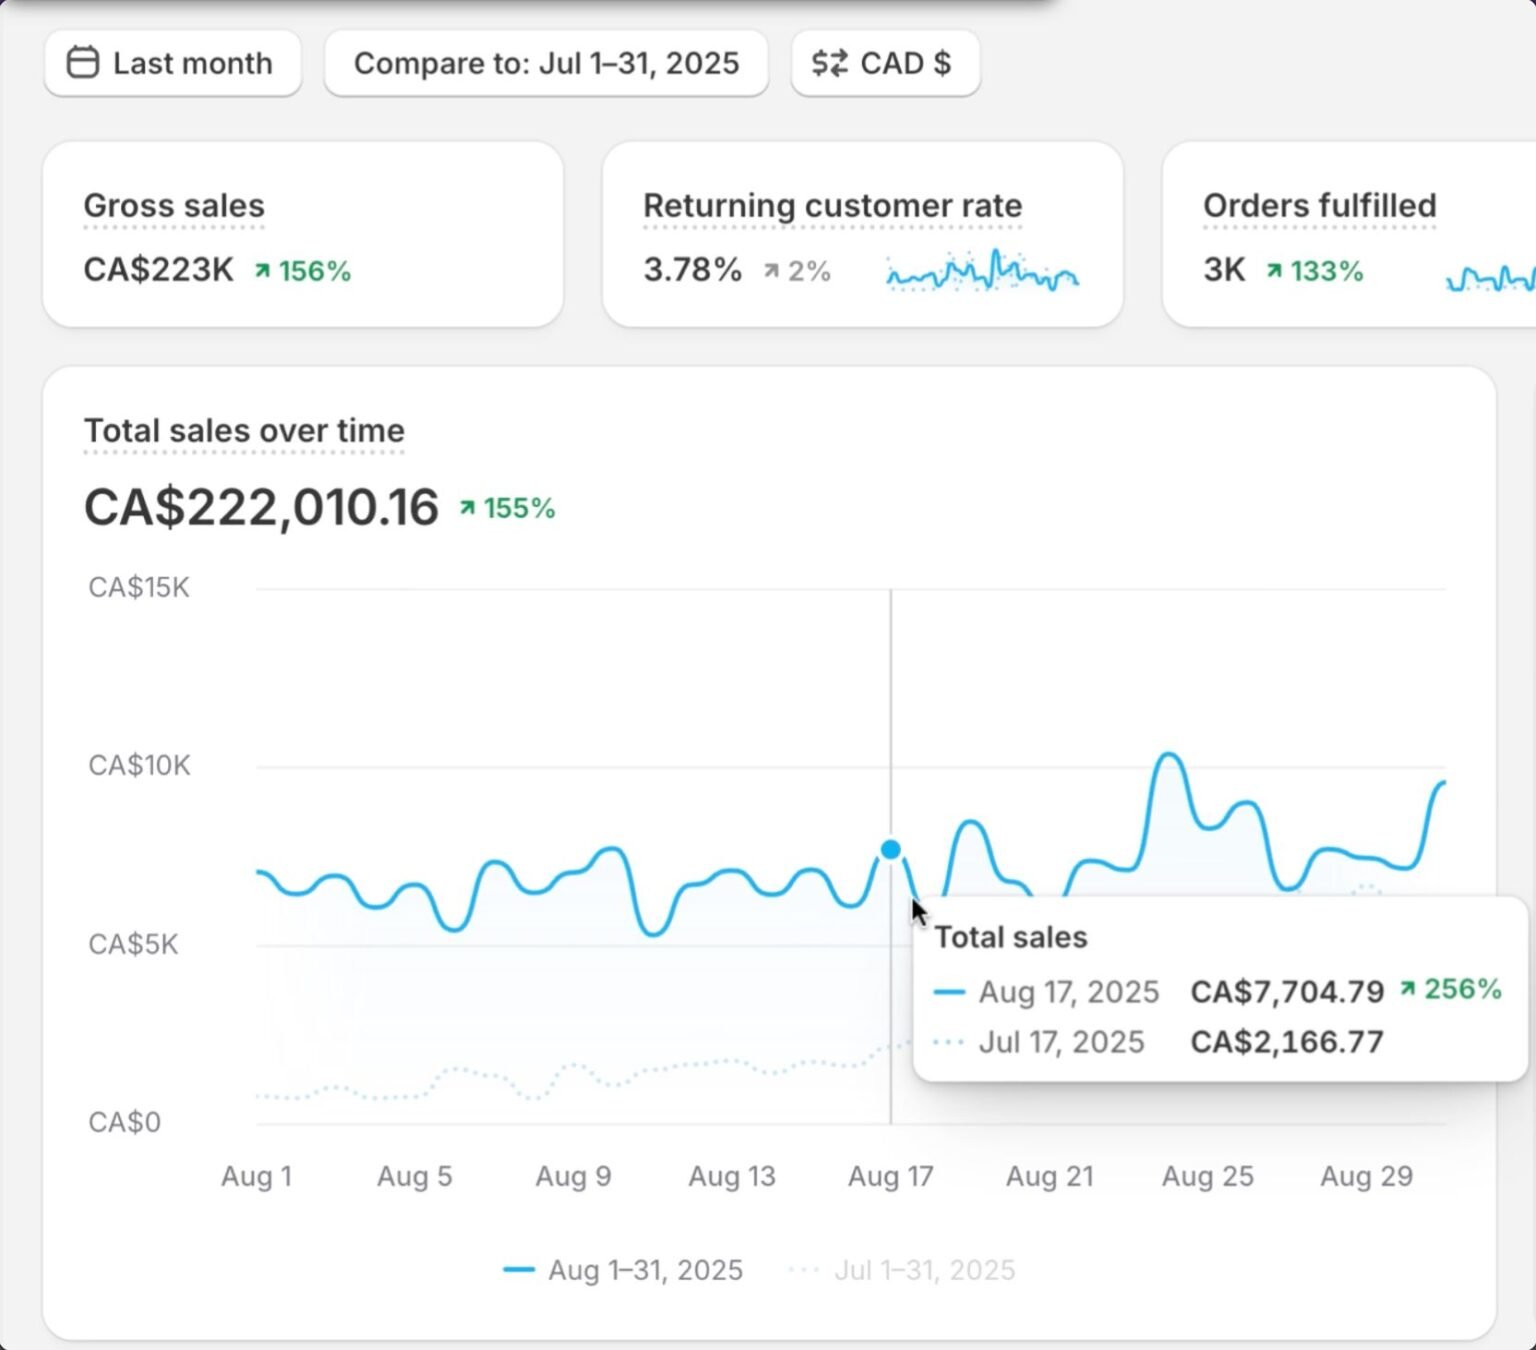Image resolution: width=1536 pixels, height=1350 pixels.
Task: Open the Compare to Jul 1–31 dropdown
Action: 546,63
